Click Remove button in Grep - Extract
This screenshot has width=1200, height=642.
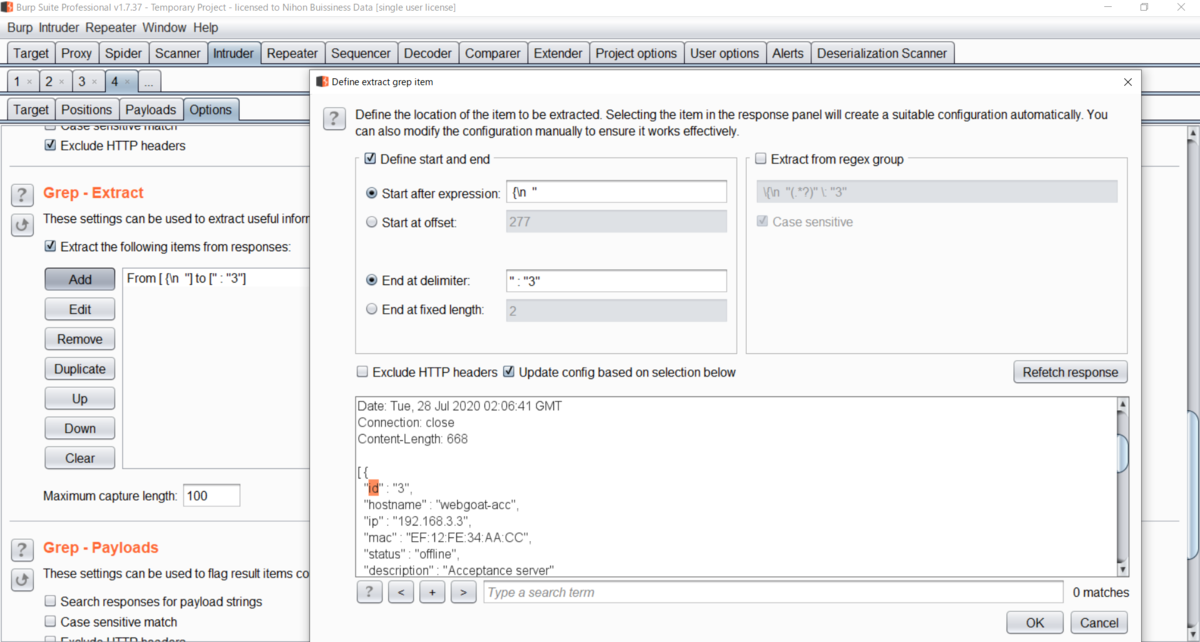[x=80, y=339]
